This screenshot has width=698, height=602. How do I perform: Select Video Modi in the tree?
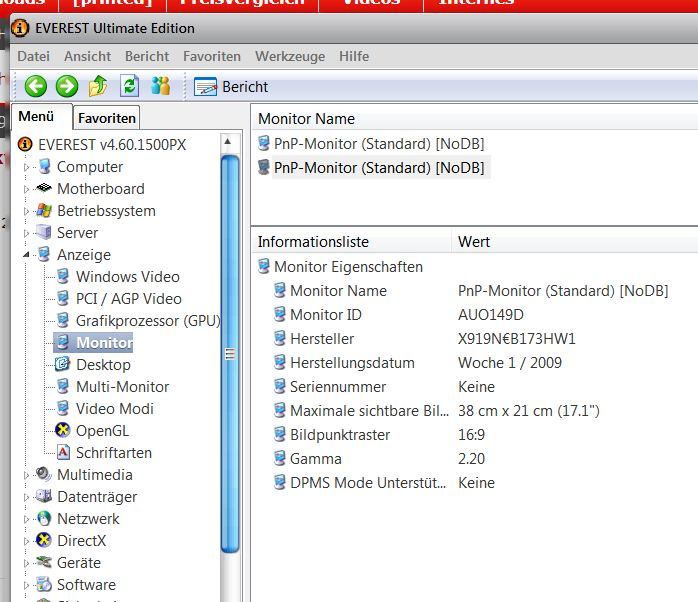[114, 408]
